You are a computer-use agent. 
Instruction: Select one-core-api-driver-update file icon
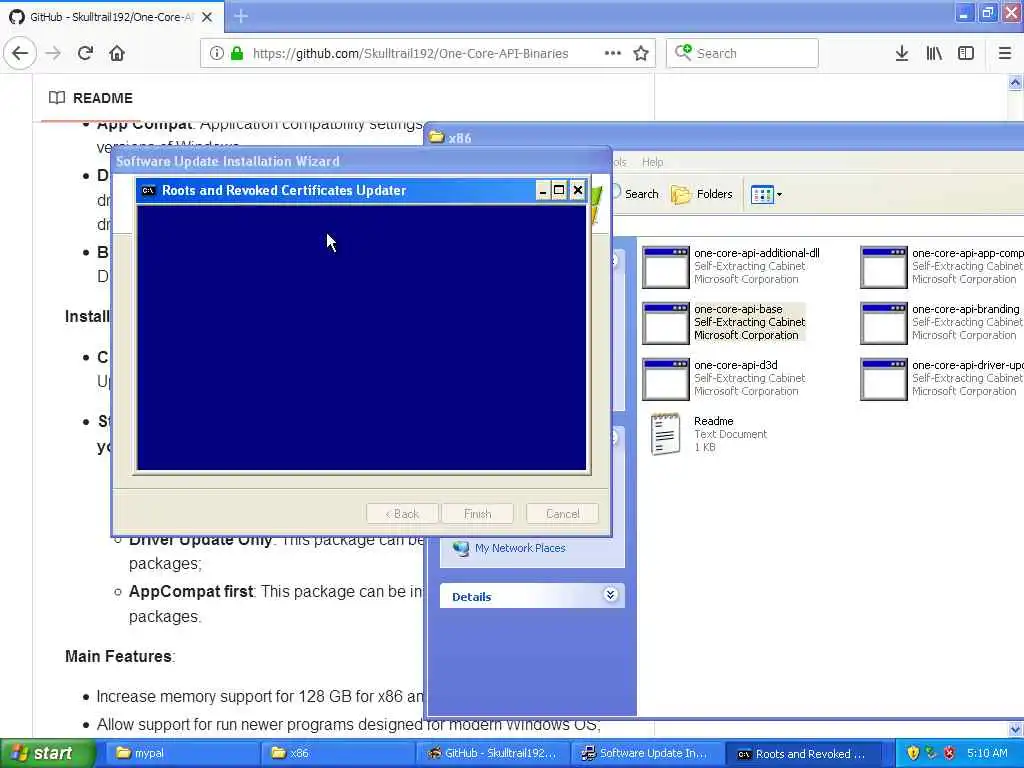(x=884, y=379)
